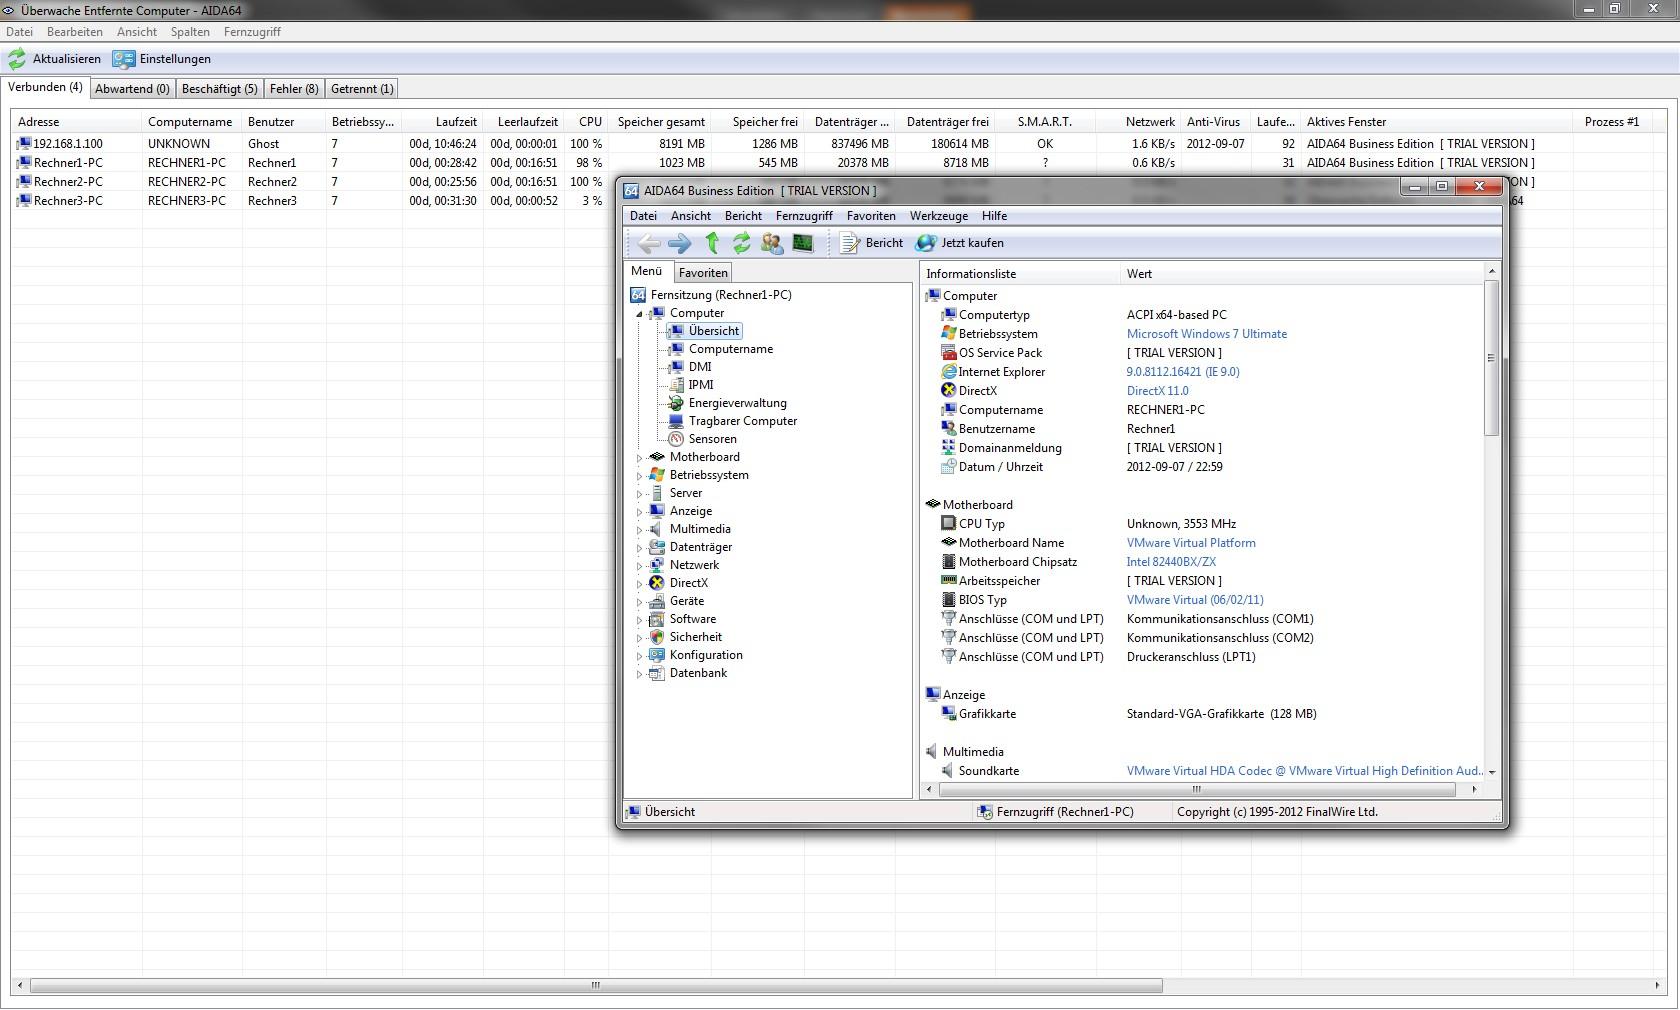Viewport: 1680px width, 1010px height.
Task: Click the blue forward arrow in AIDA64 toolbar
Action: [679, 243]
